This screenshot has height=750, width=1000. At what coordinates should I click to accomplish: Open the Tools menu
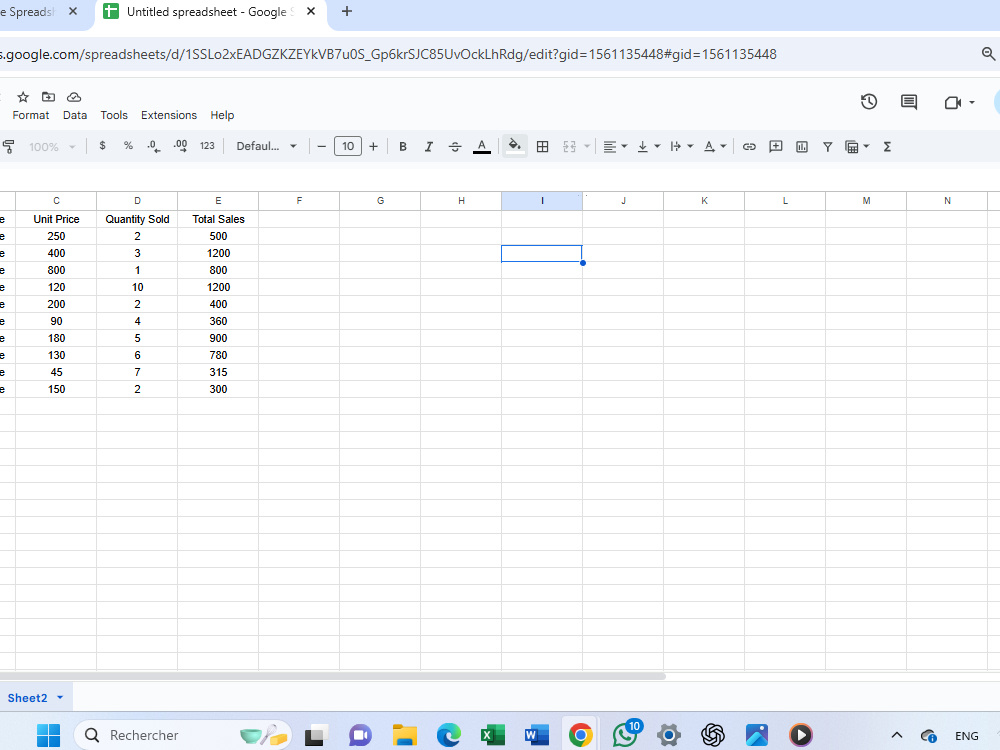[x=114, y=115]
